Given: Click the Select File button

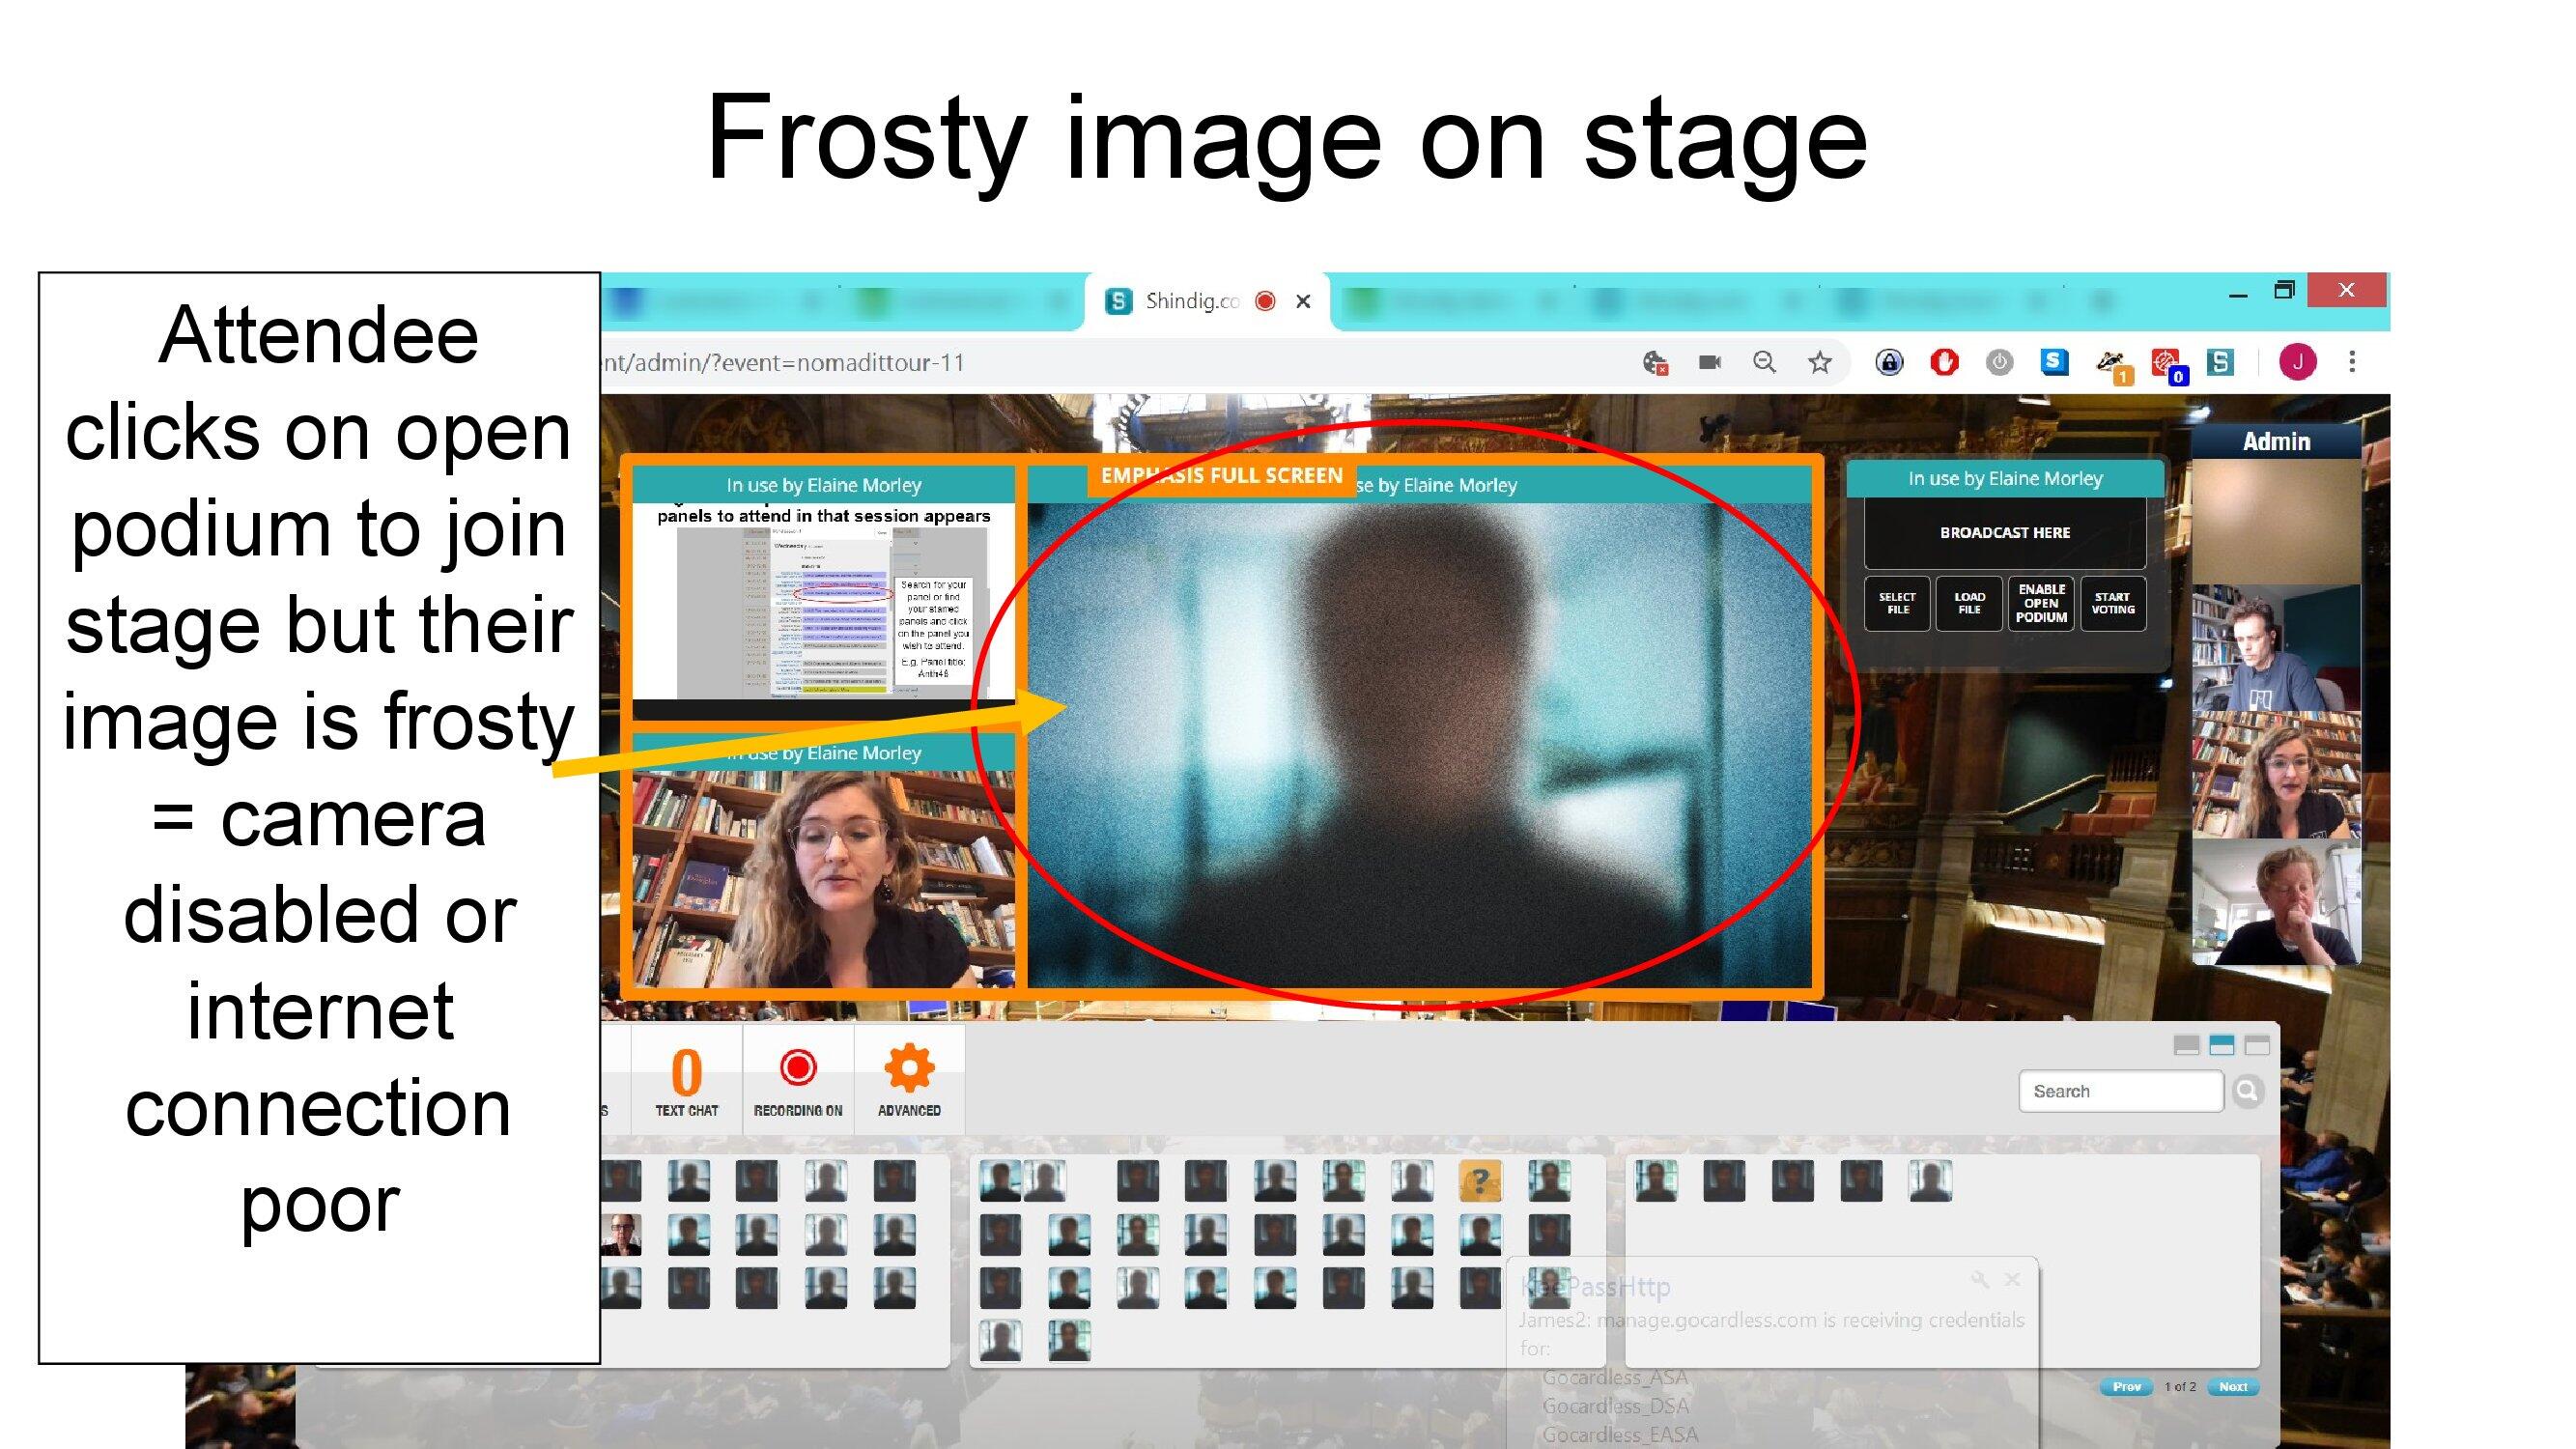Looking at the screenshot, I should (1896, 603).
